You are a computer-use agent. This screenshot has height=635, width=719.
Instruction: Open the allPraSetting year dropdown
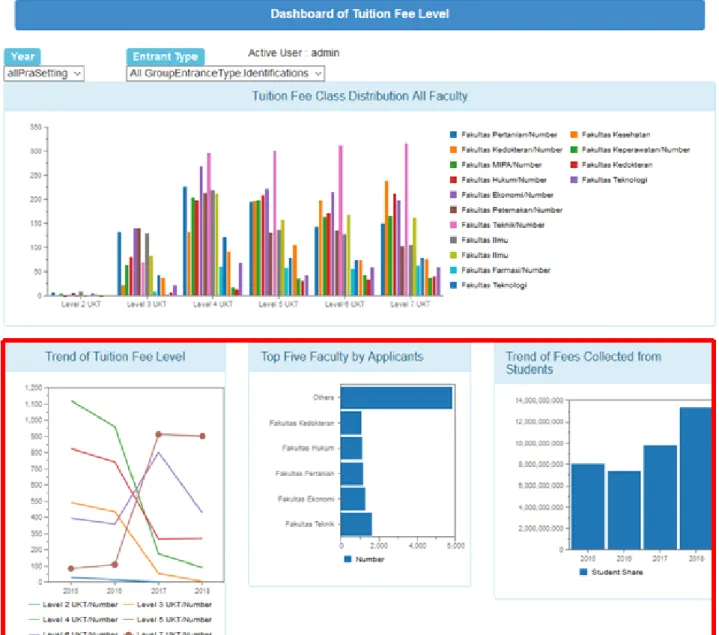tap(44, 73)
